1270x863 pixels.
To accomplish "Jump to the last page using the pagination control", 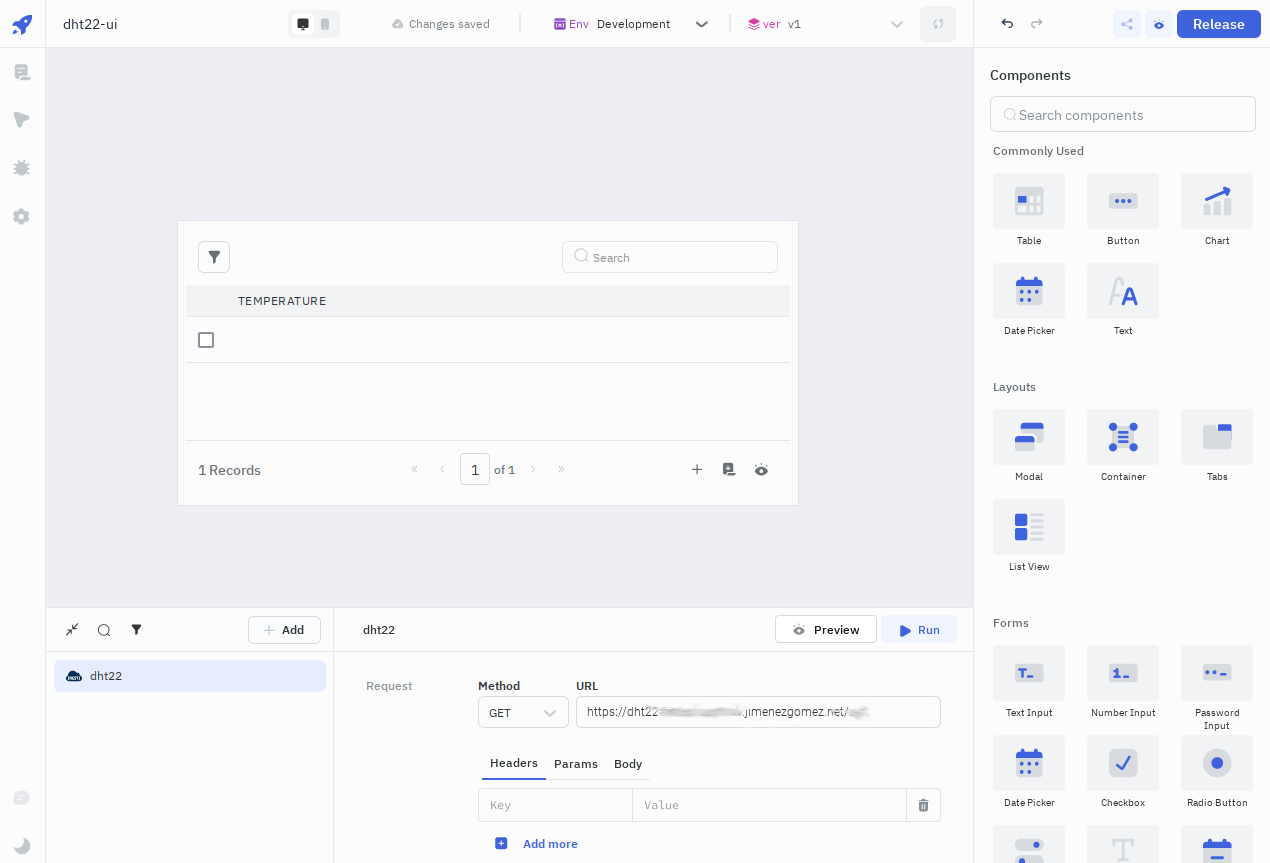I will click(x=561, y=469).
